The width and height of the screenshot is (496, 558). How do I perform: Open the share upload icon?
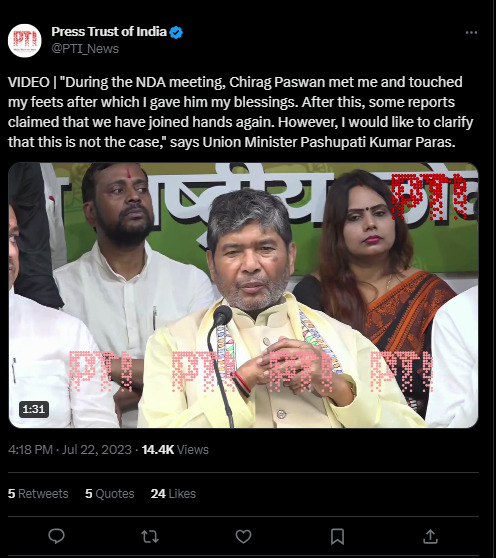[x=430, y=536]
